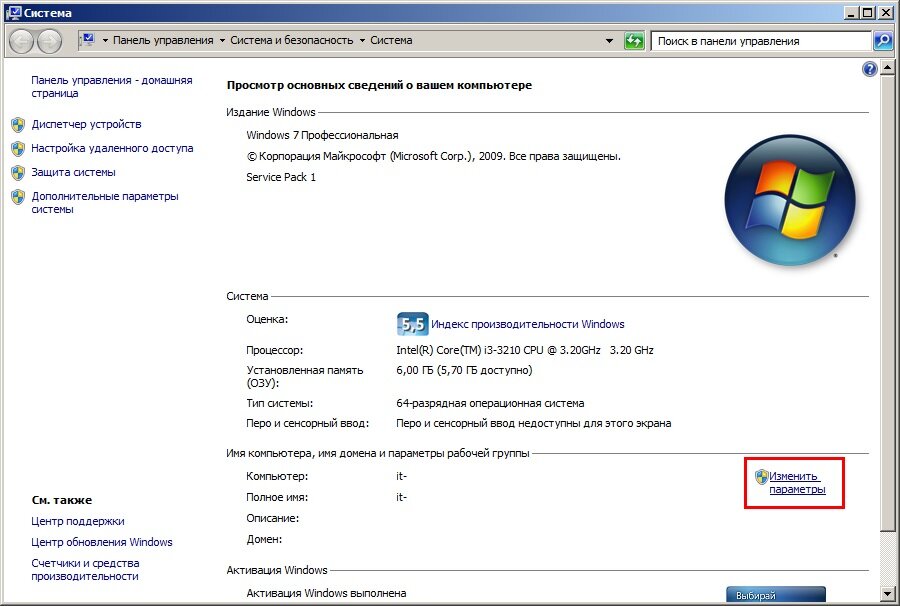Click the Back navigation arrow button
This screenshot has height=606, width=900.
pyautogui.click(x=21, y=41)
